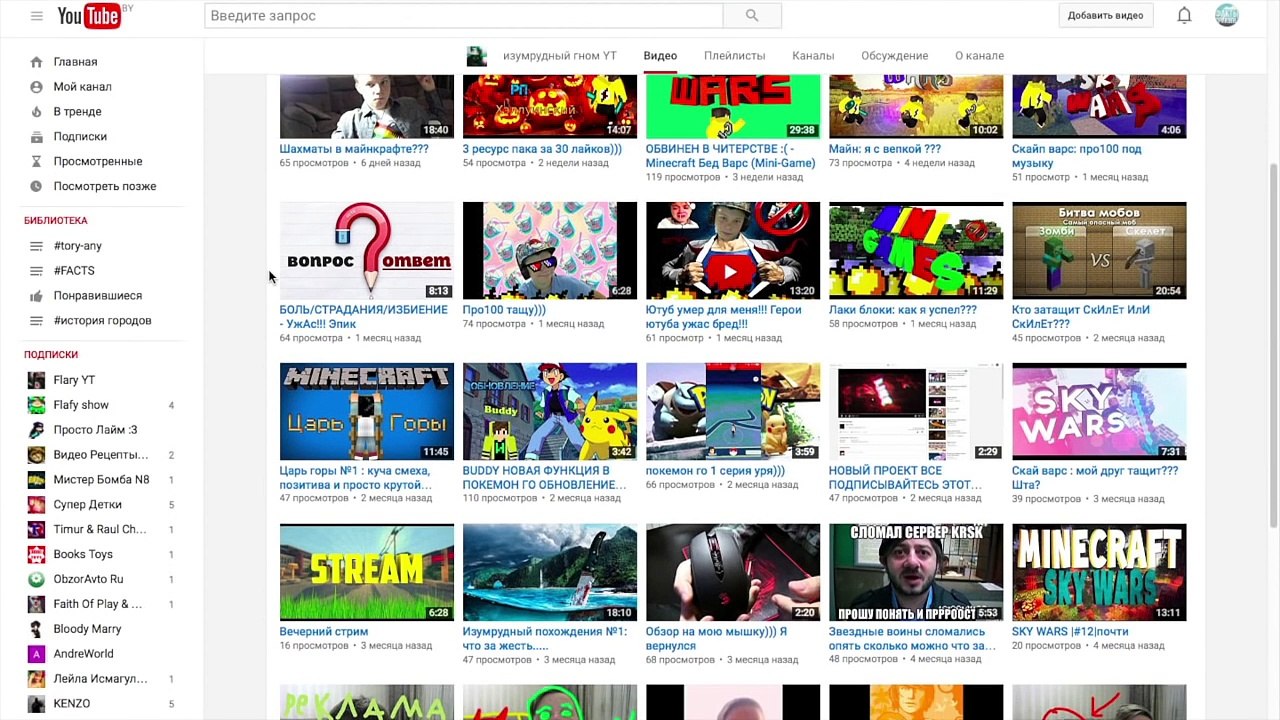Open the БИБЛИОТЕКА section heading
The height and width of the screenshot is (720, 1280).
tap(56, 220)
